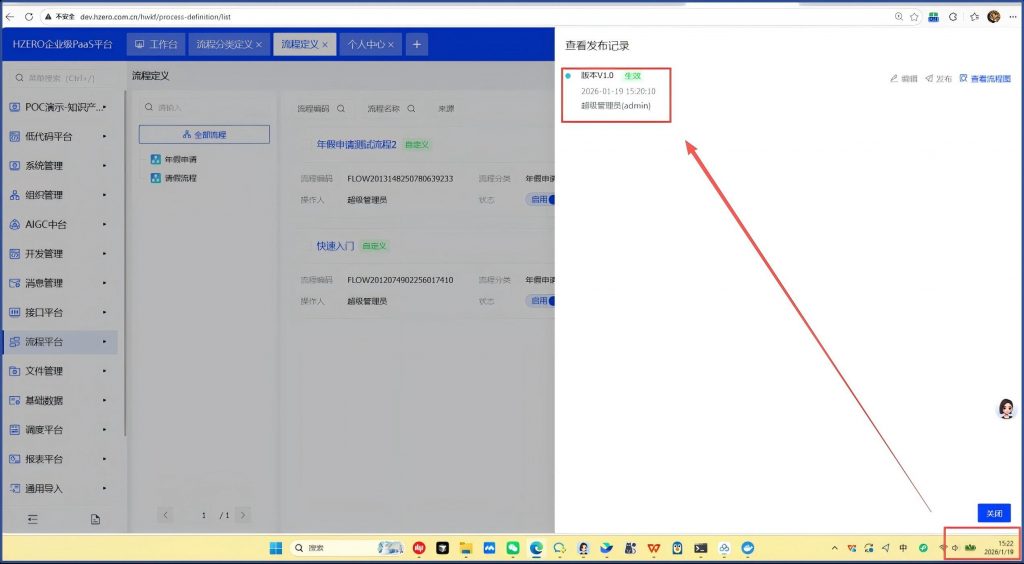
Task: Switch to the 工作台 tab
Action: [156, 44]
